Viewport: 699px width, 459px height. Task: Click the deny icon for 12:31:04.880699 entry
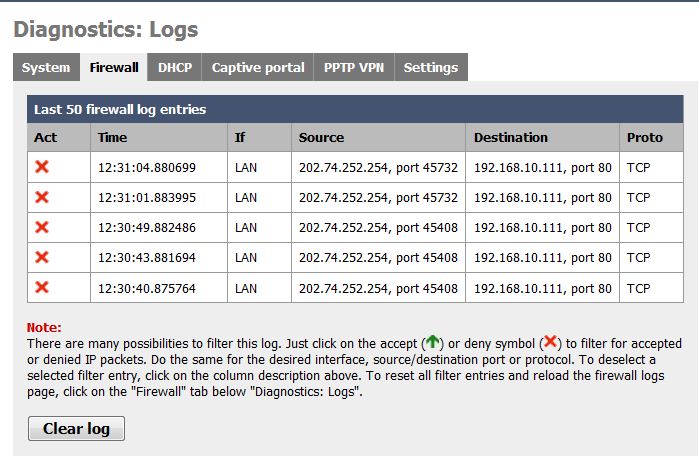click(42, 167)
